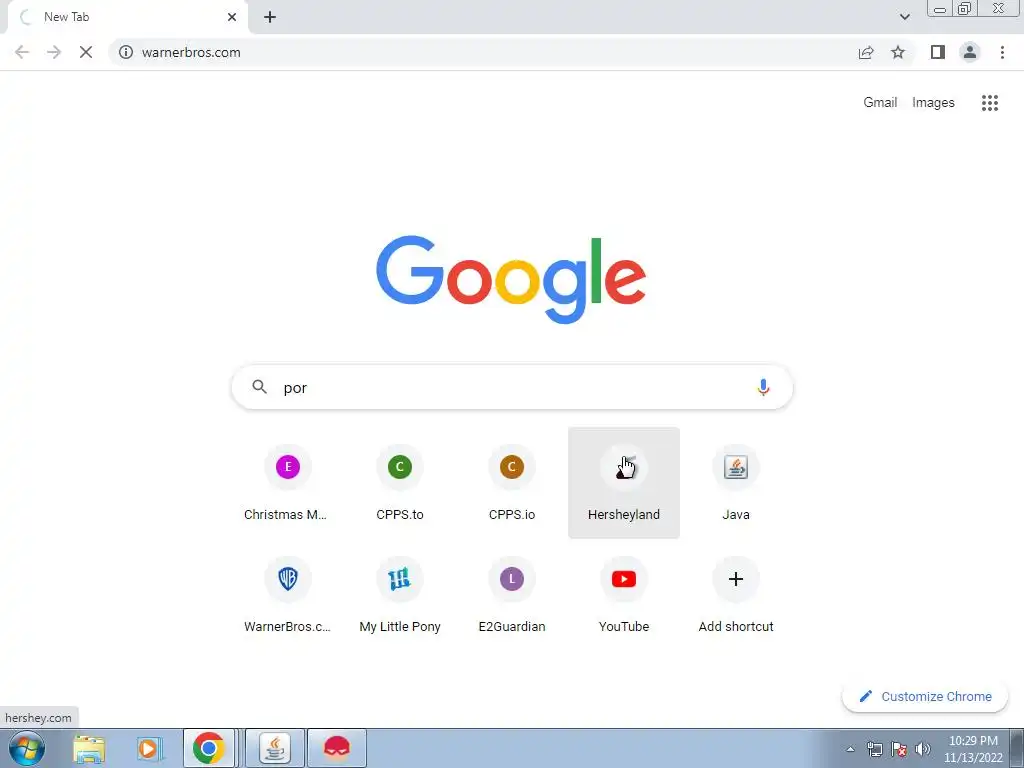Open a new tab with plus button
Screen dimensions: 1024x768
(x=270, y=17)
